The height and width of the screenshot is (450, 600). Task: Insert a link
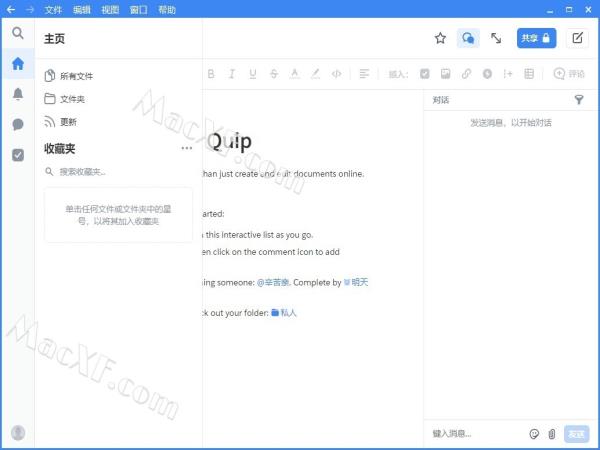tap(466, 74)
